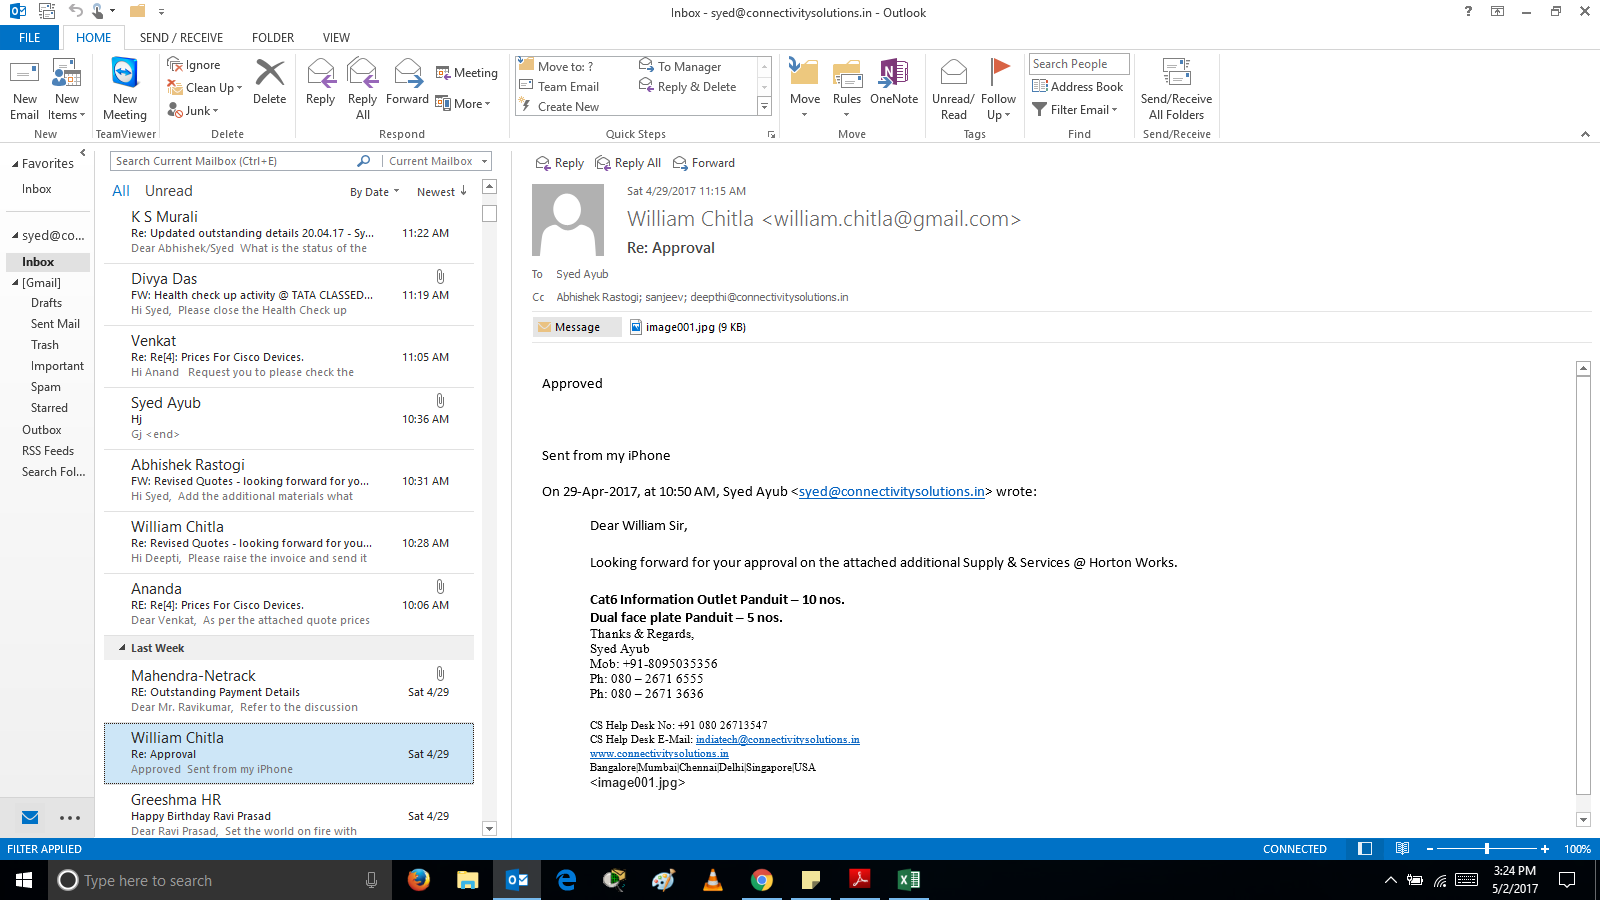Toggle Unread/Read status of message
Screen dimensions: 1600x900
click(x=953, y=89)
